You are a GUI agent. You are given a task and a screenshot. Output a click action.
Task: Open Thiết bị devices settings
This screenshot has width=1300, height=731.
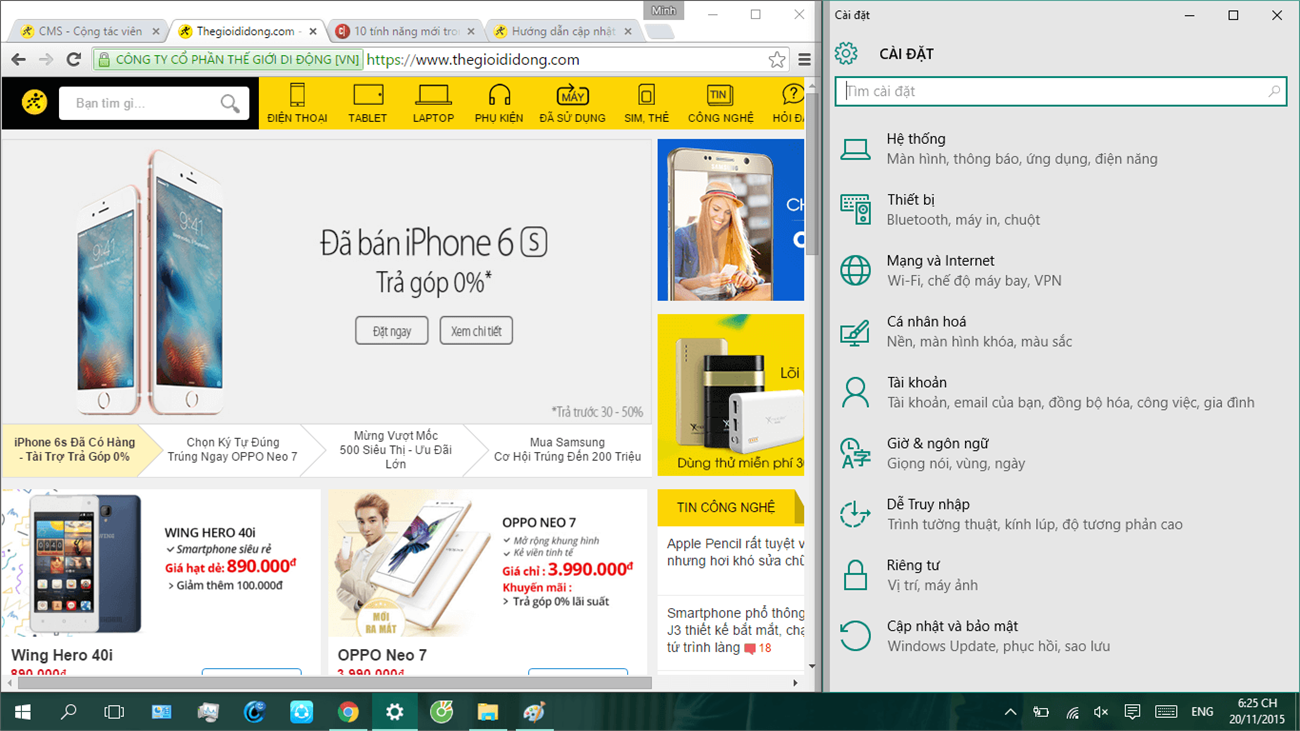point(1062,210)
